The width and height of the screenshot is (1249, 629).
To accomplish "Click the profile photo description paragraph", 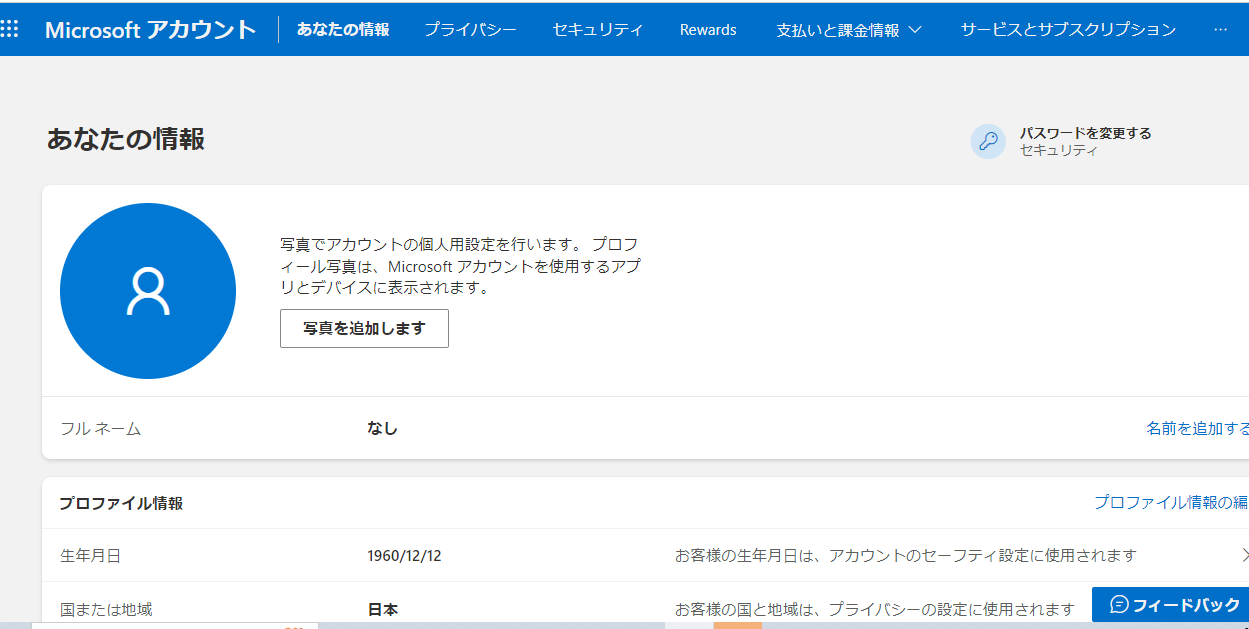I will tap(461, 266).
